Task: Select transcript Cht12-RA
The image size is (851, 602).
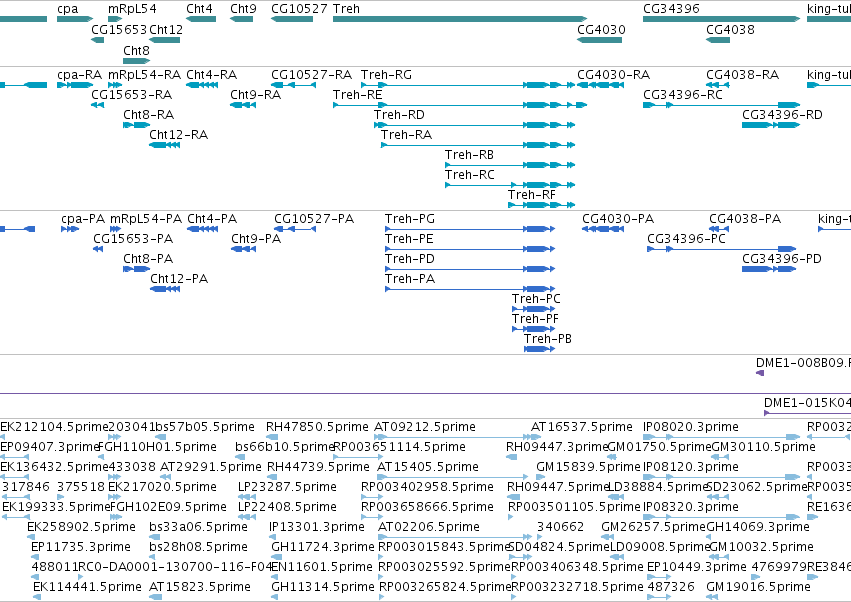Action: (x=164, y=145)
